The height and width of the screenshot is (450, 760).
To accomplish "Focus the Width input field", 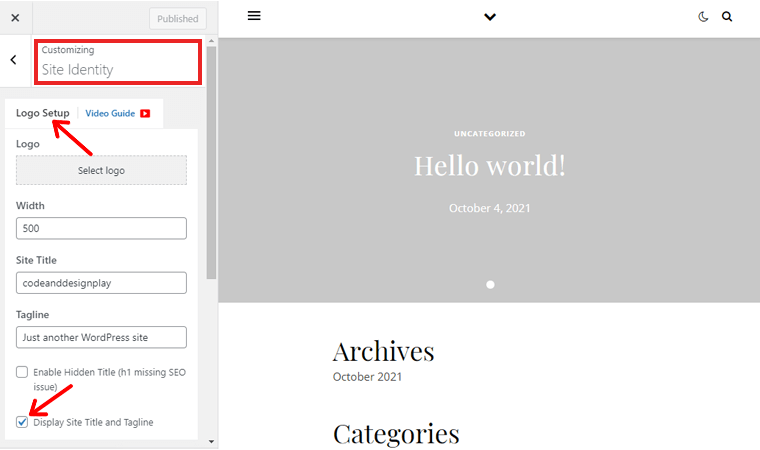I will [x=101, y=228].
